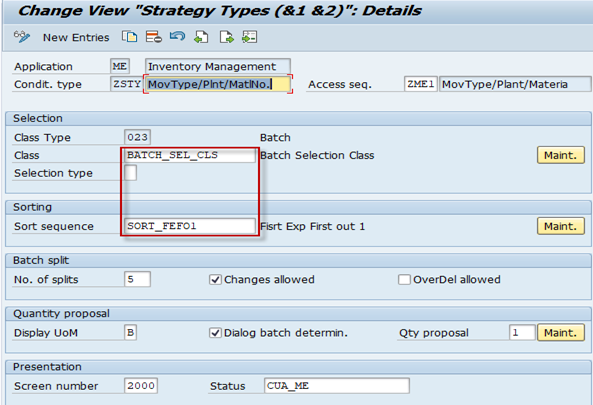This screenshot has height=405, width=593.
Task: Click the Status field CUA_ME
Action: tap(337, 386)
